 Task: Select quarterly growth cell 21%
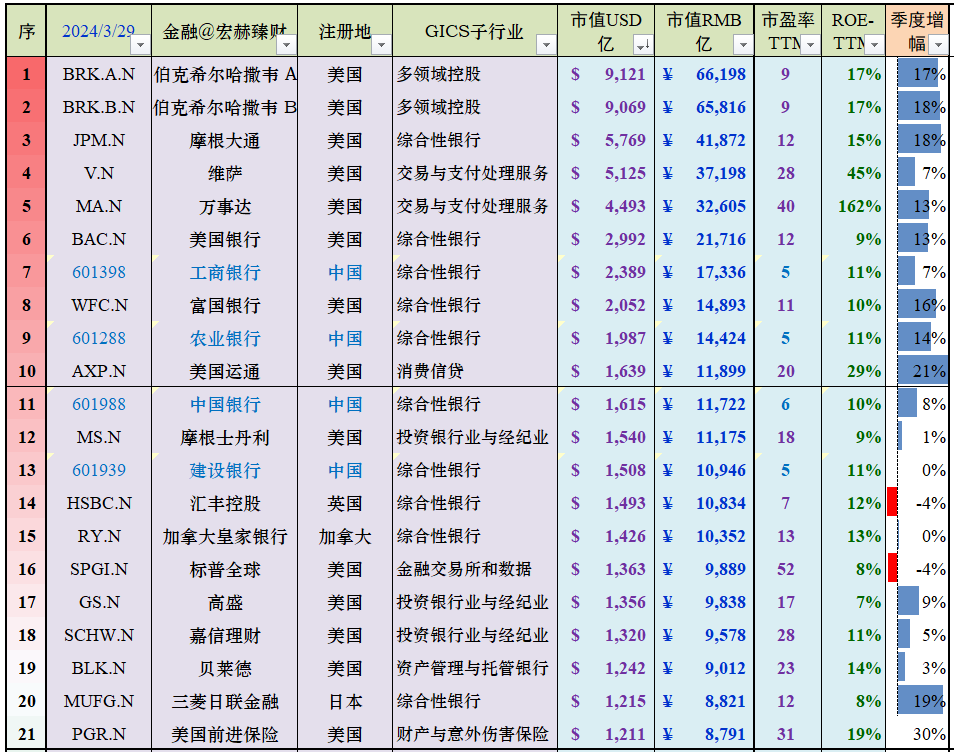pos(919,371)
